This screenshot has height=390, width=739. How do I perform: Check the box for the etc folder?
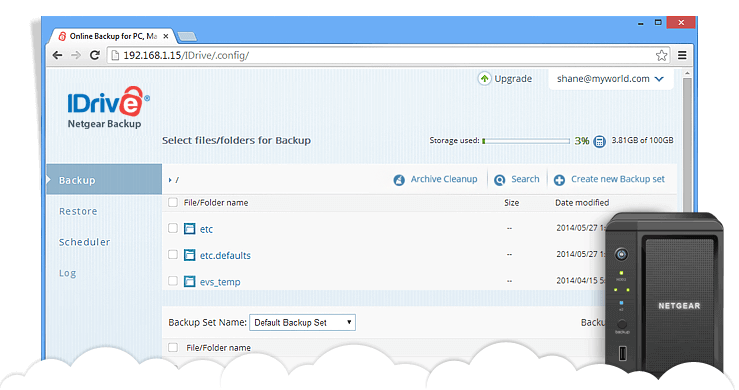[173, 228]
